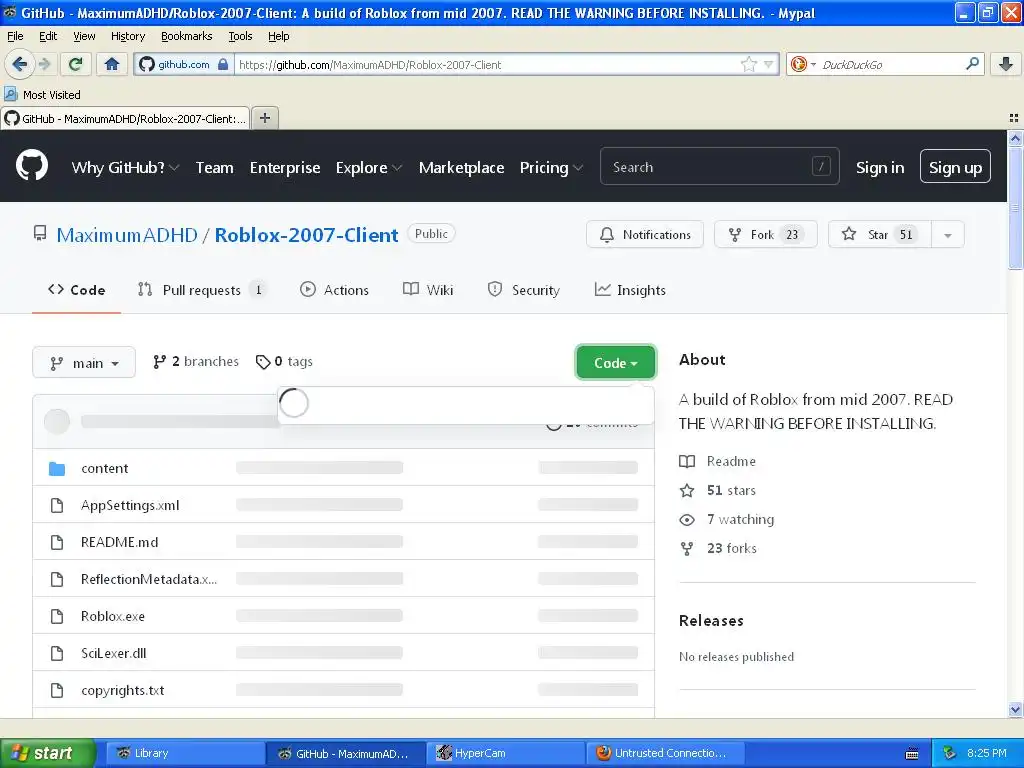Screen dimensions: 1024x768
Task: Open the Roblox-2007-Client repository link
Action: tap(306, 235)
